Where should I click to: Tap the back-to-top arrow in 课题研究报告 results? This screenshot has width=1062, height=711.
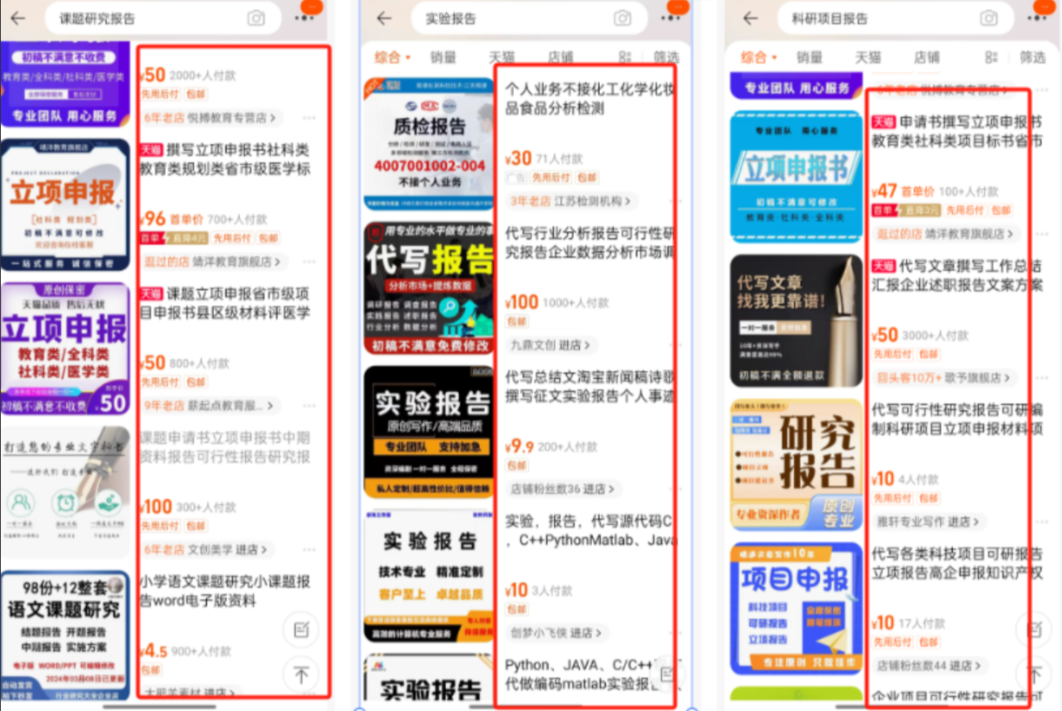point(301,675)
